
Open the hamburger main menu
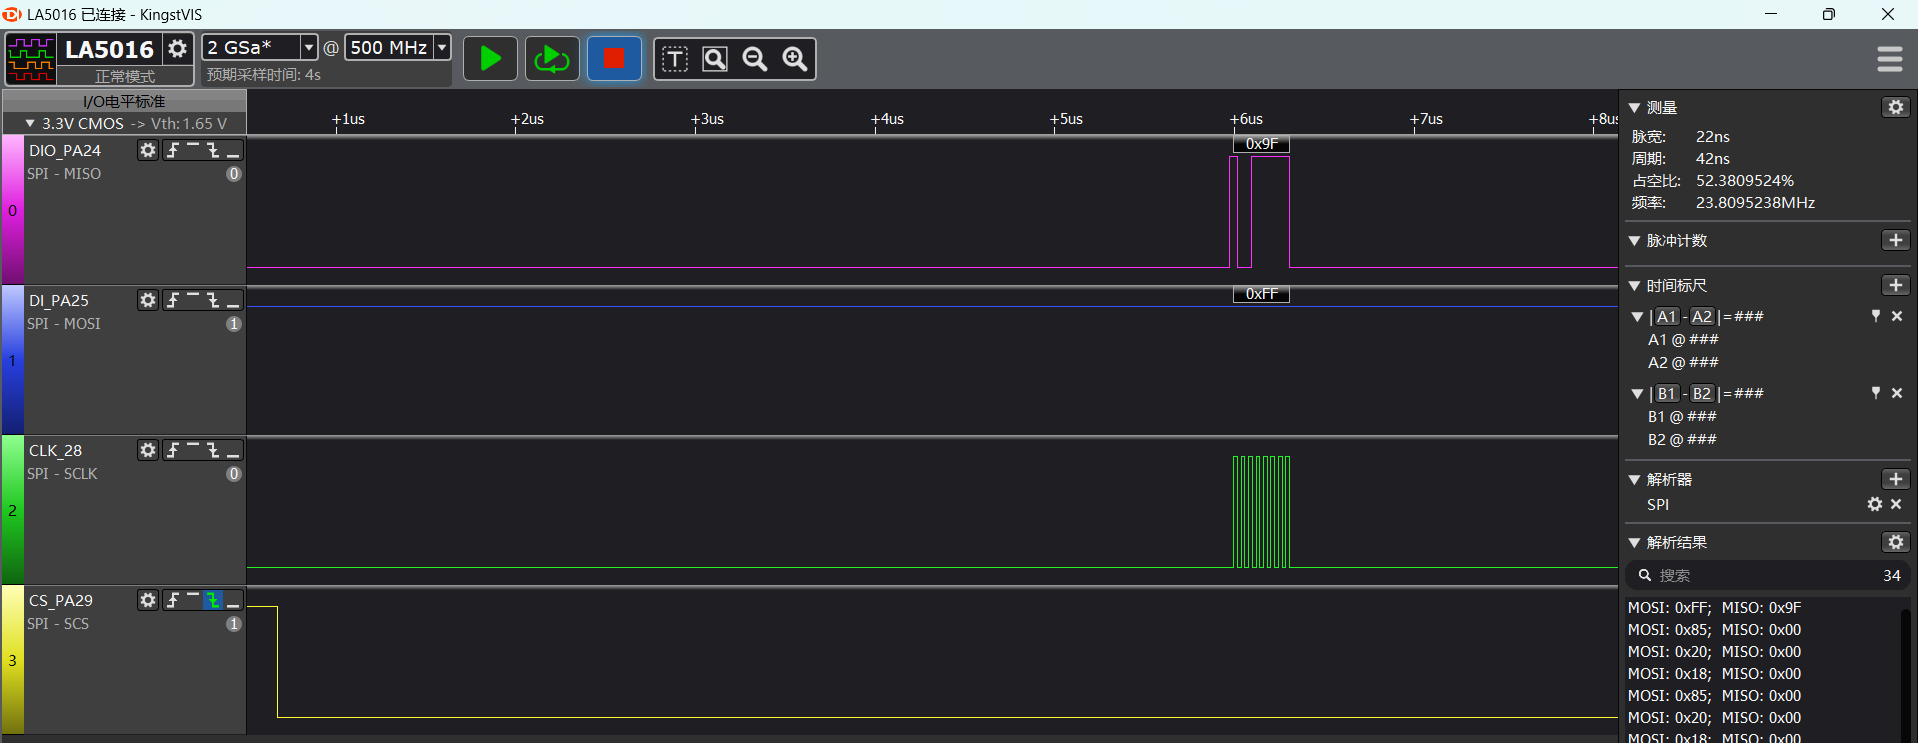pyautogui.click(x=1889, y=59)
